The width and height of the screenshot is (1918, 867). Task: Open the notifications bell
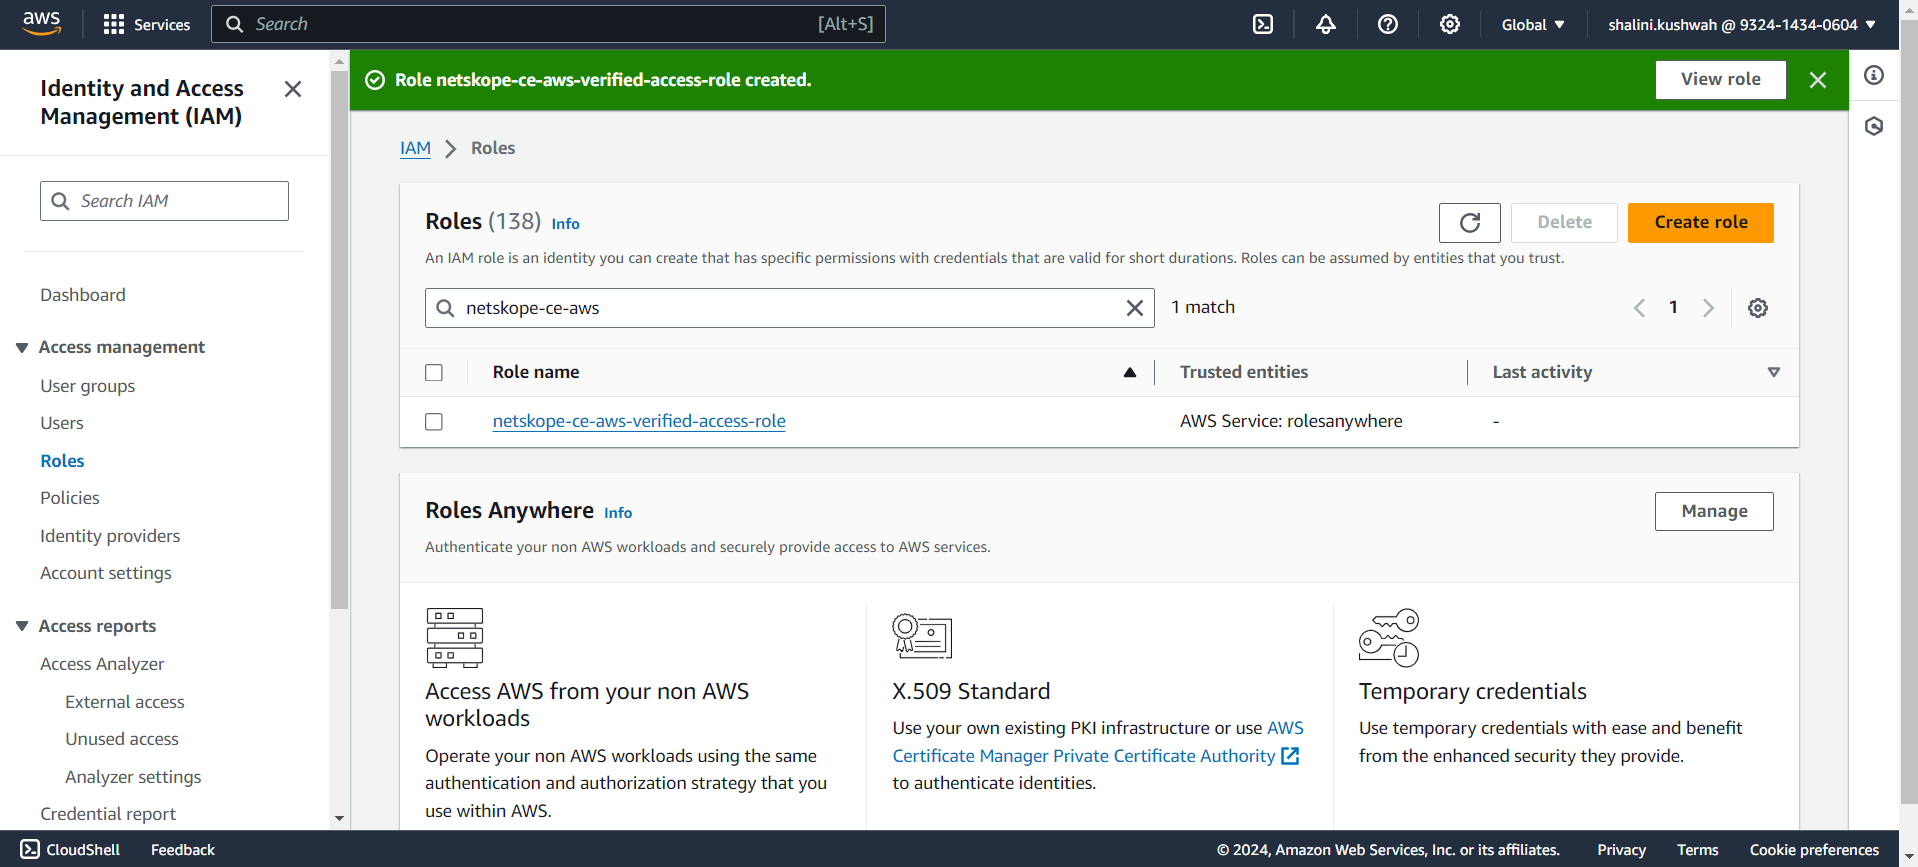(x=1325, y=24)
